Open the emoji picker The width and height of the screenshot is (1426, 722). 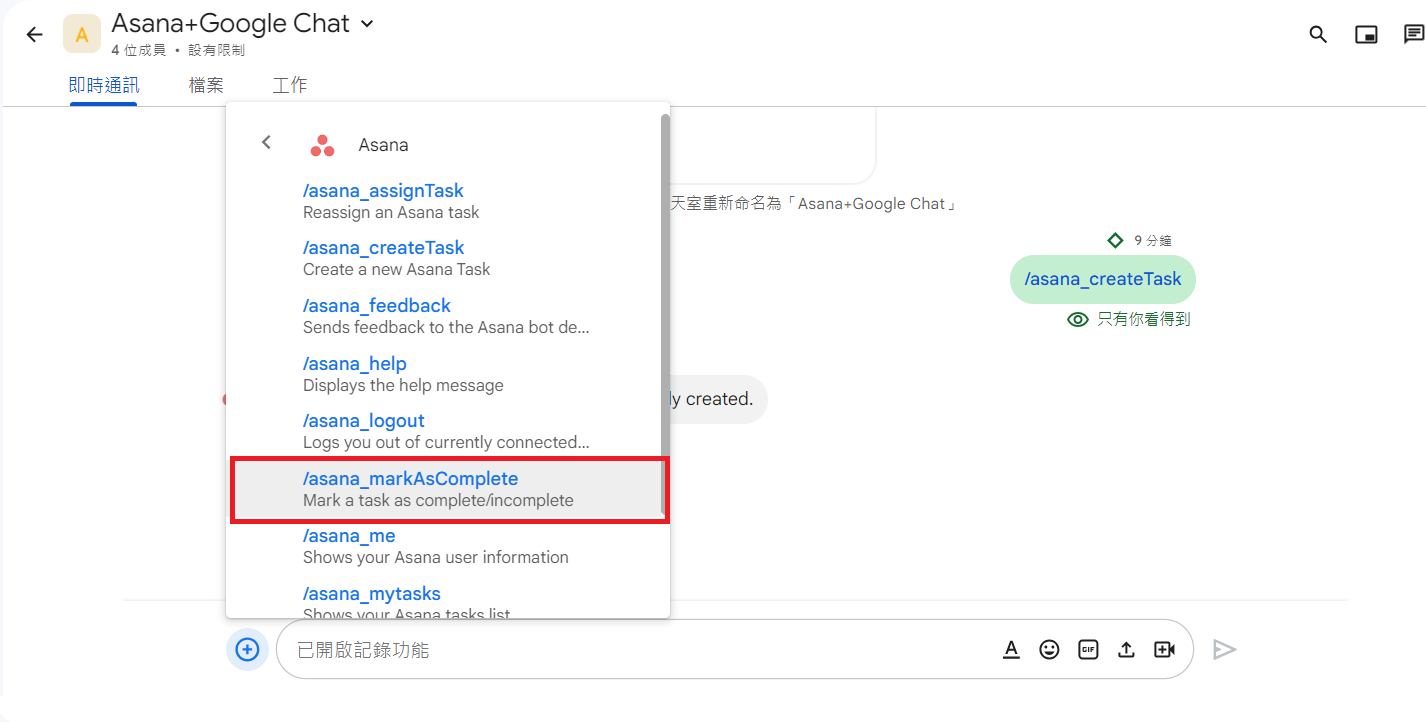(1049, 650)
